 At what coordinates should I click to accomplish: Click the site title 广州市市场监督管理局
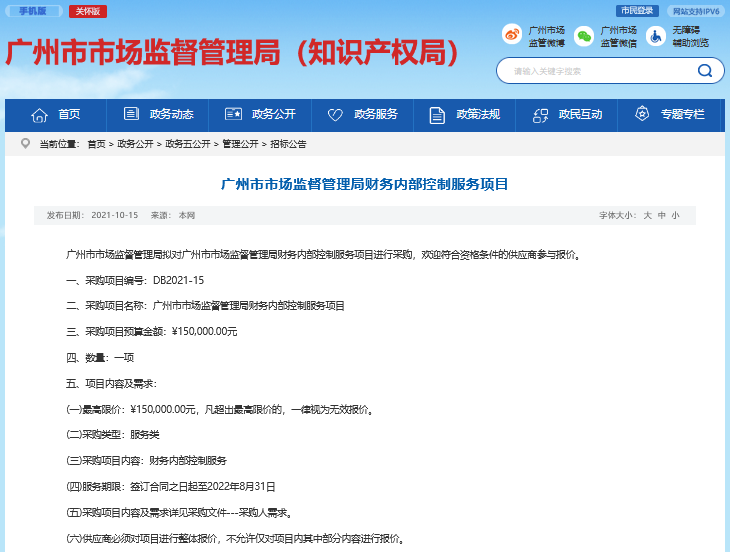[x=232, y=52]
